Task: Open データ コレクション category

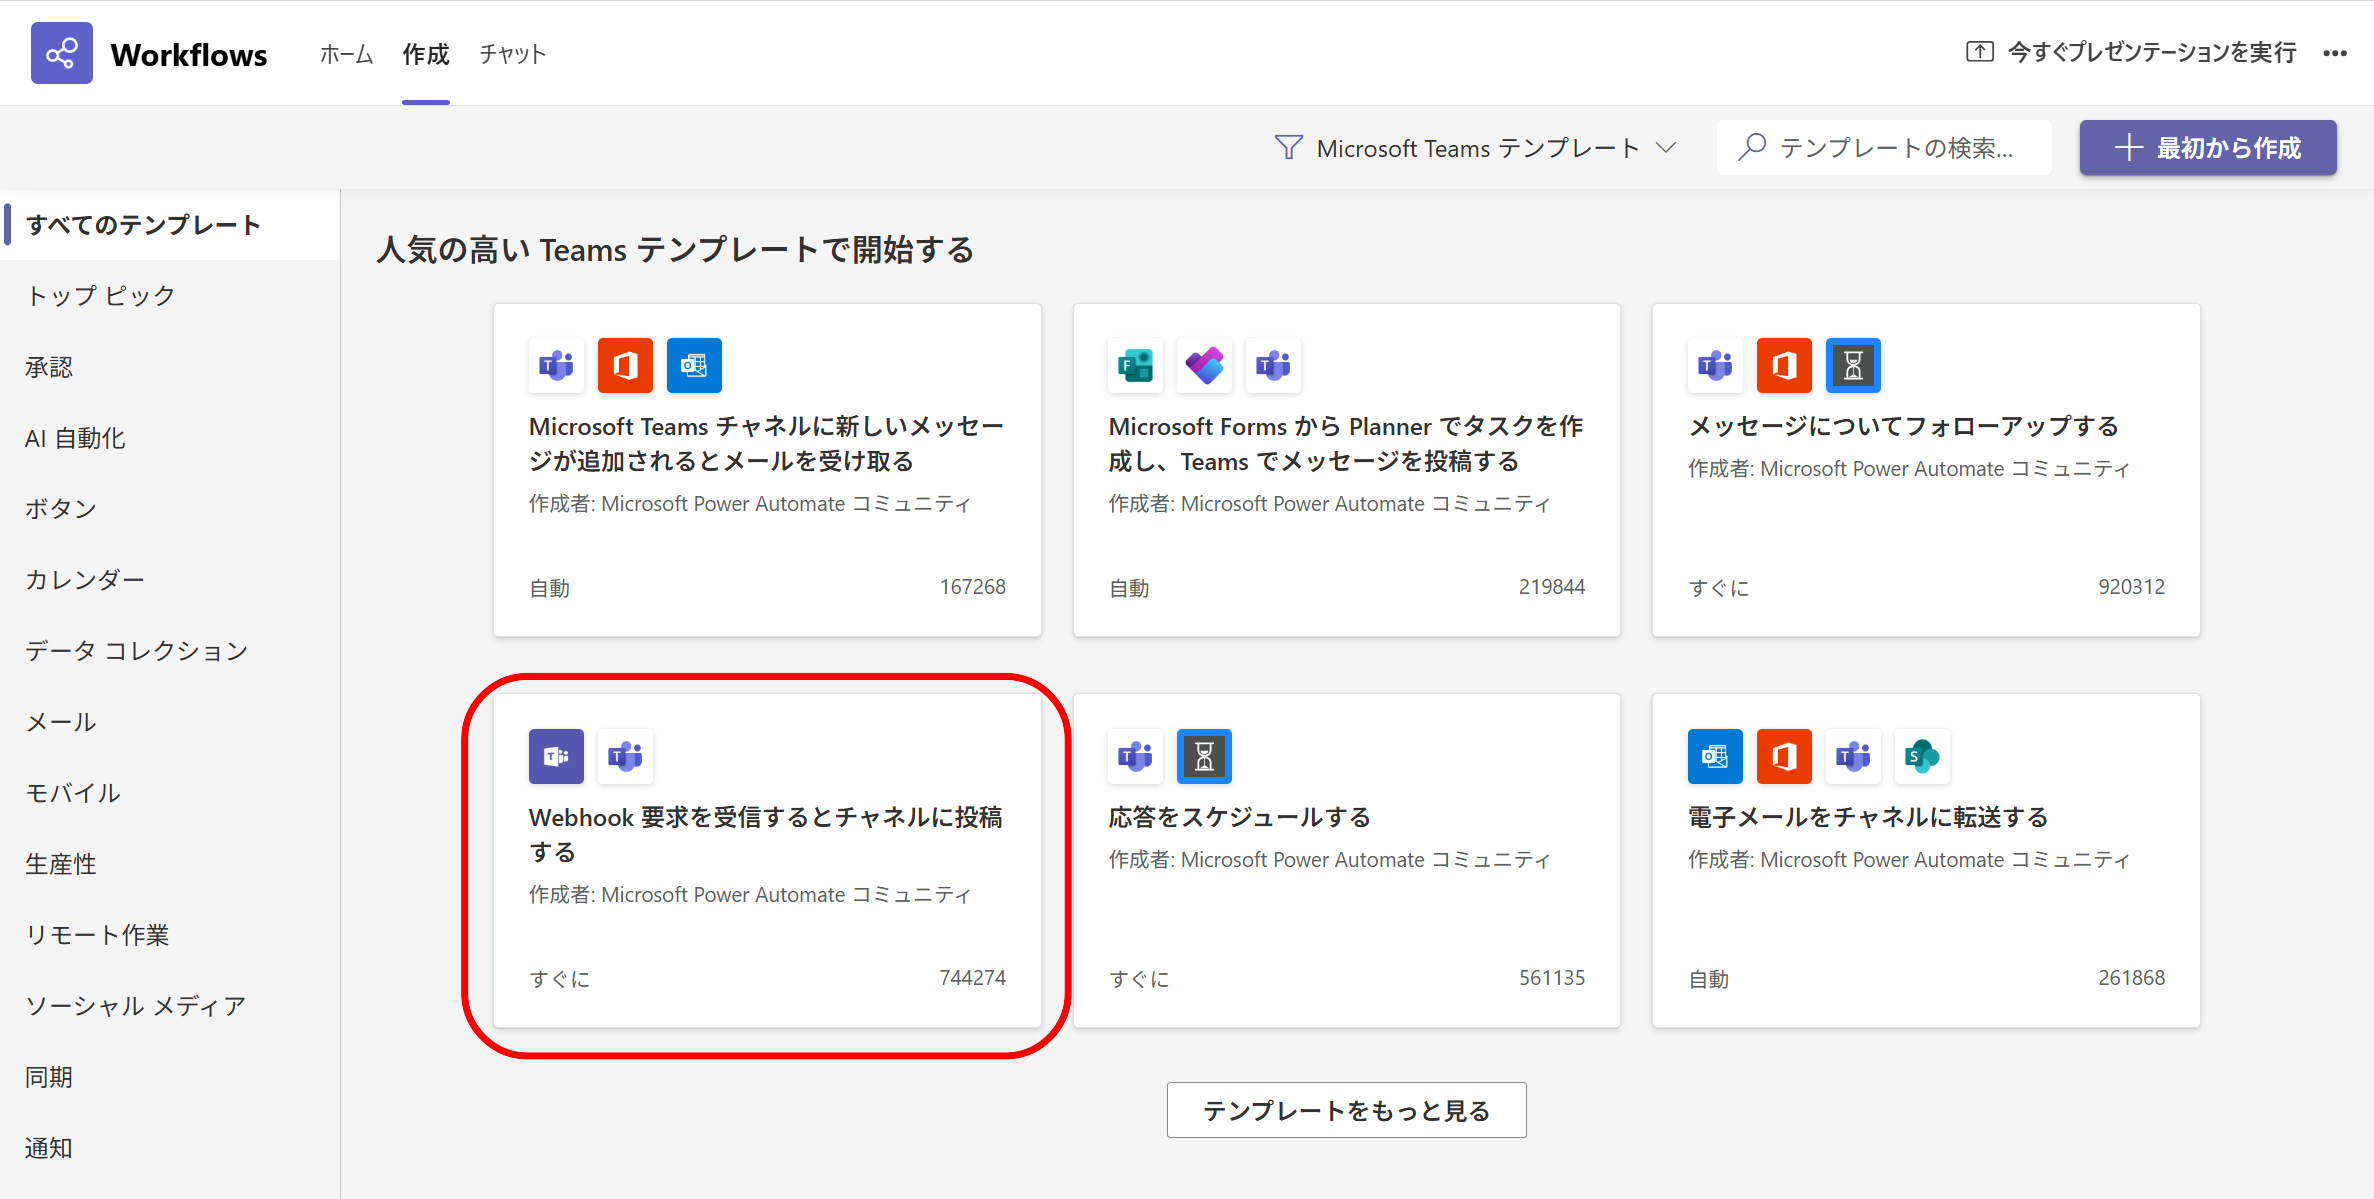Action: 170,651
